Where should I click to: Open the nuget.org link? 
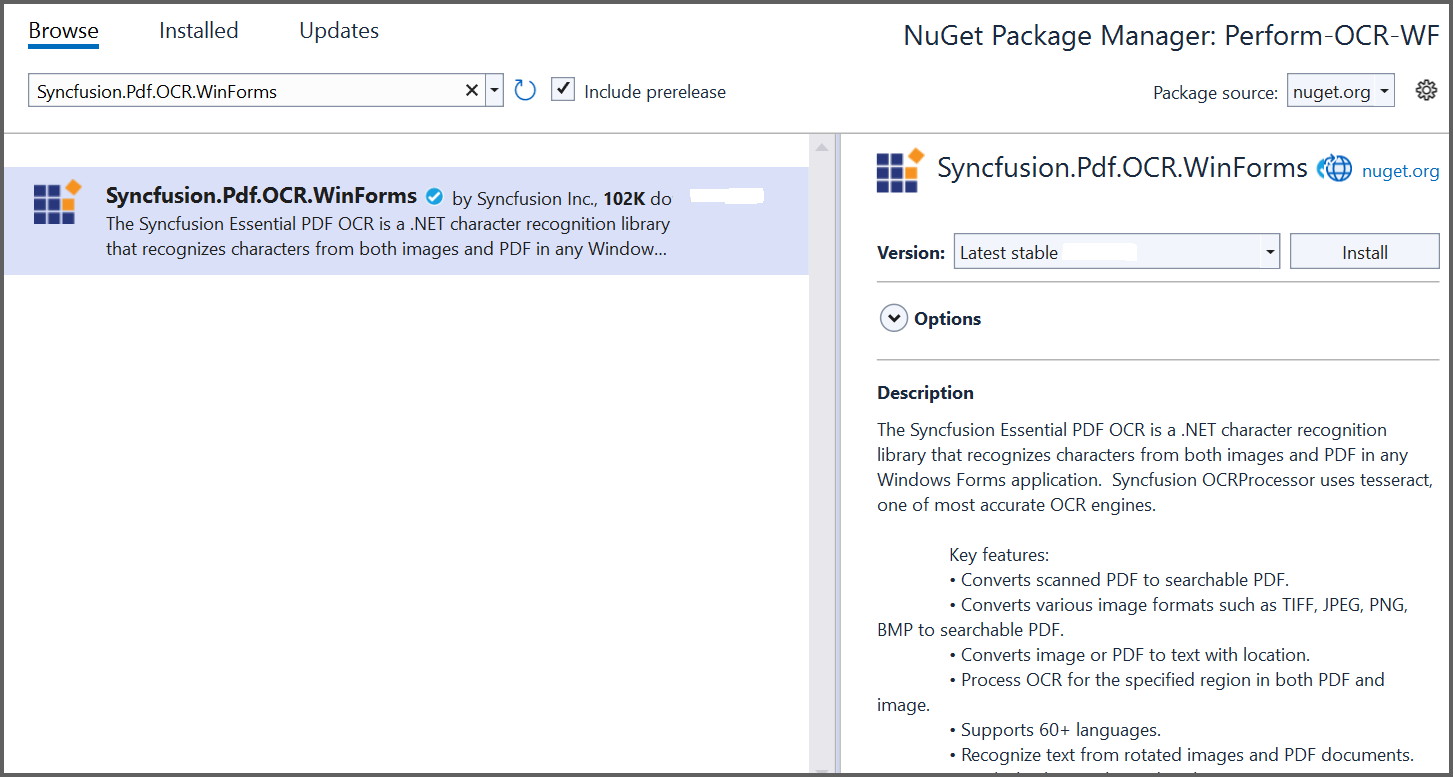point(1400,171)
